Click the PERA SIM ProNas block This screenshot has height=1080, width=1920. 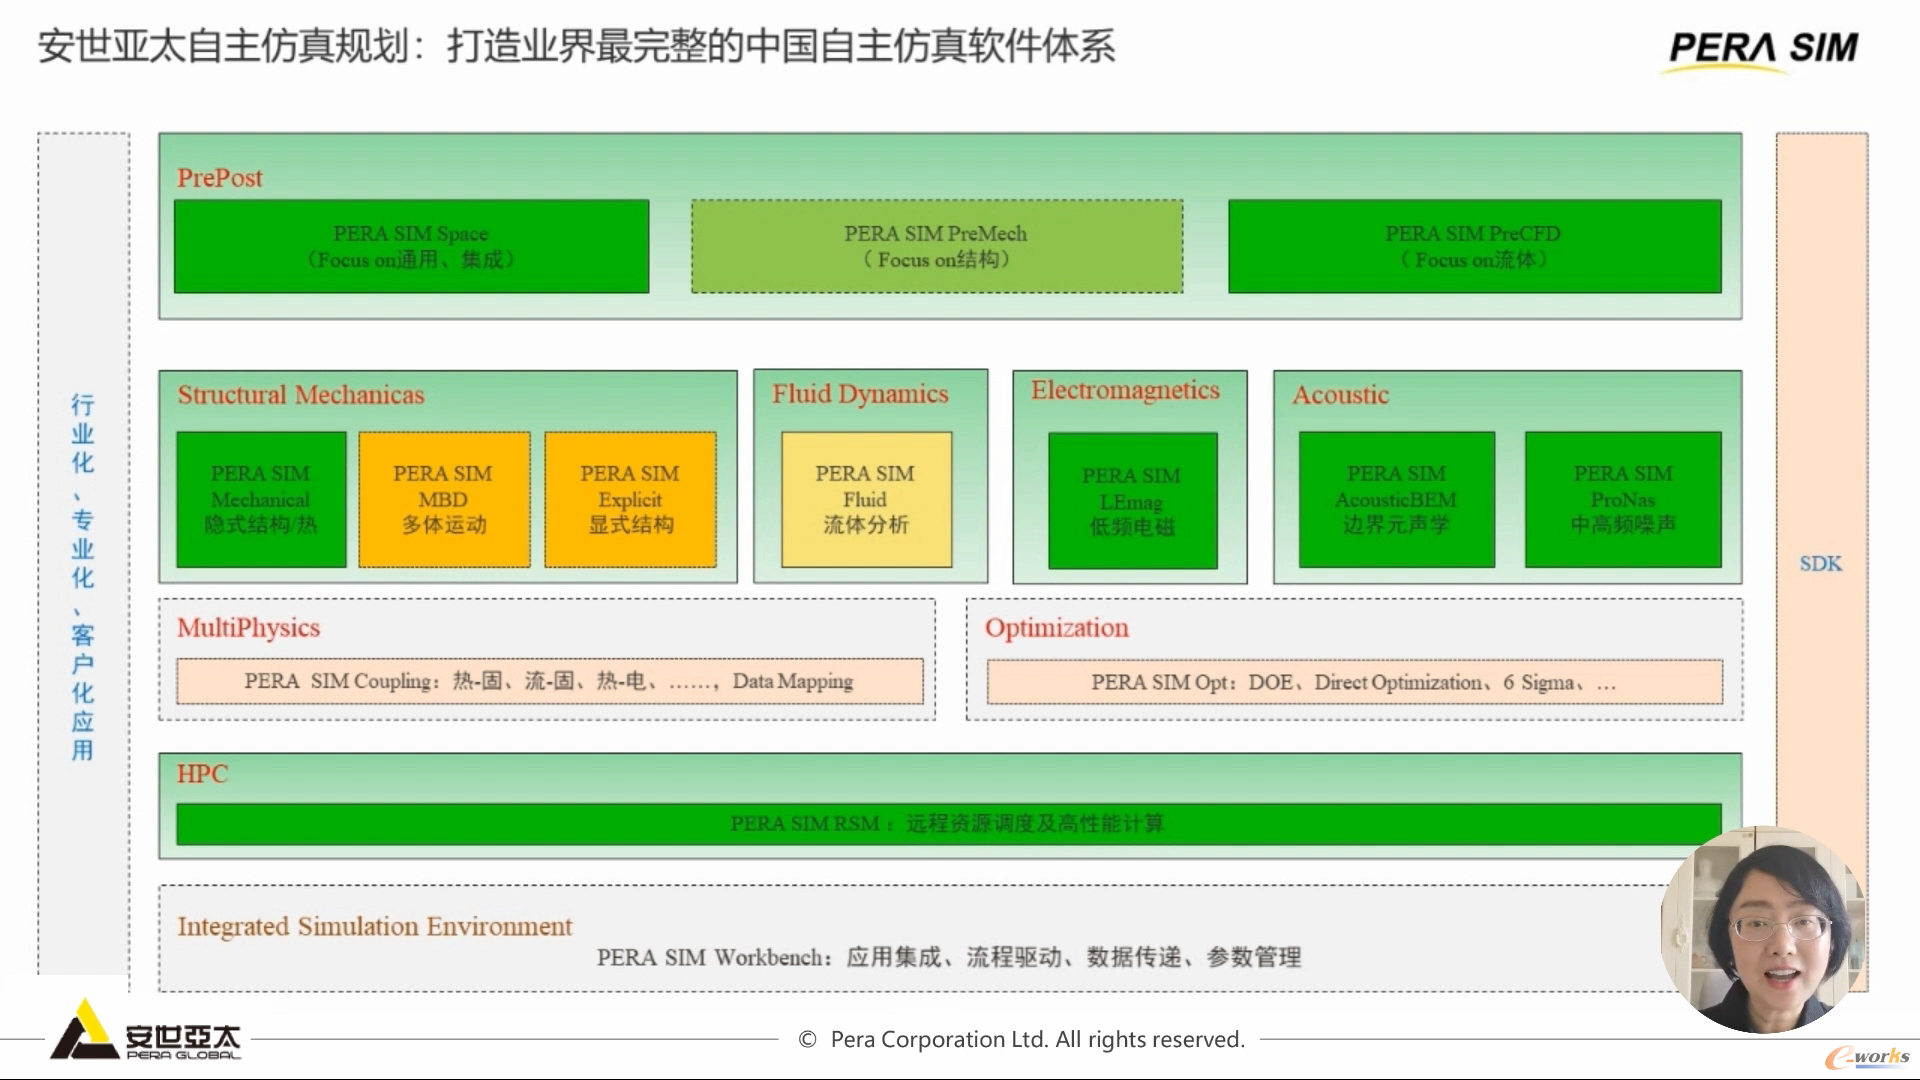1623,499
